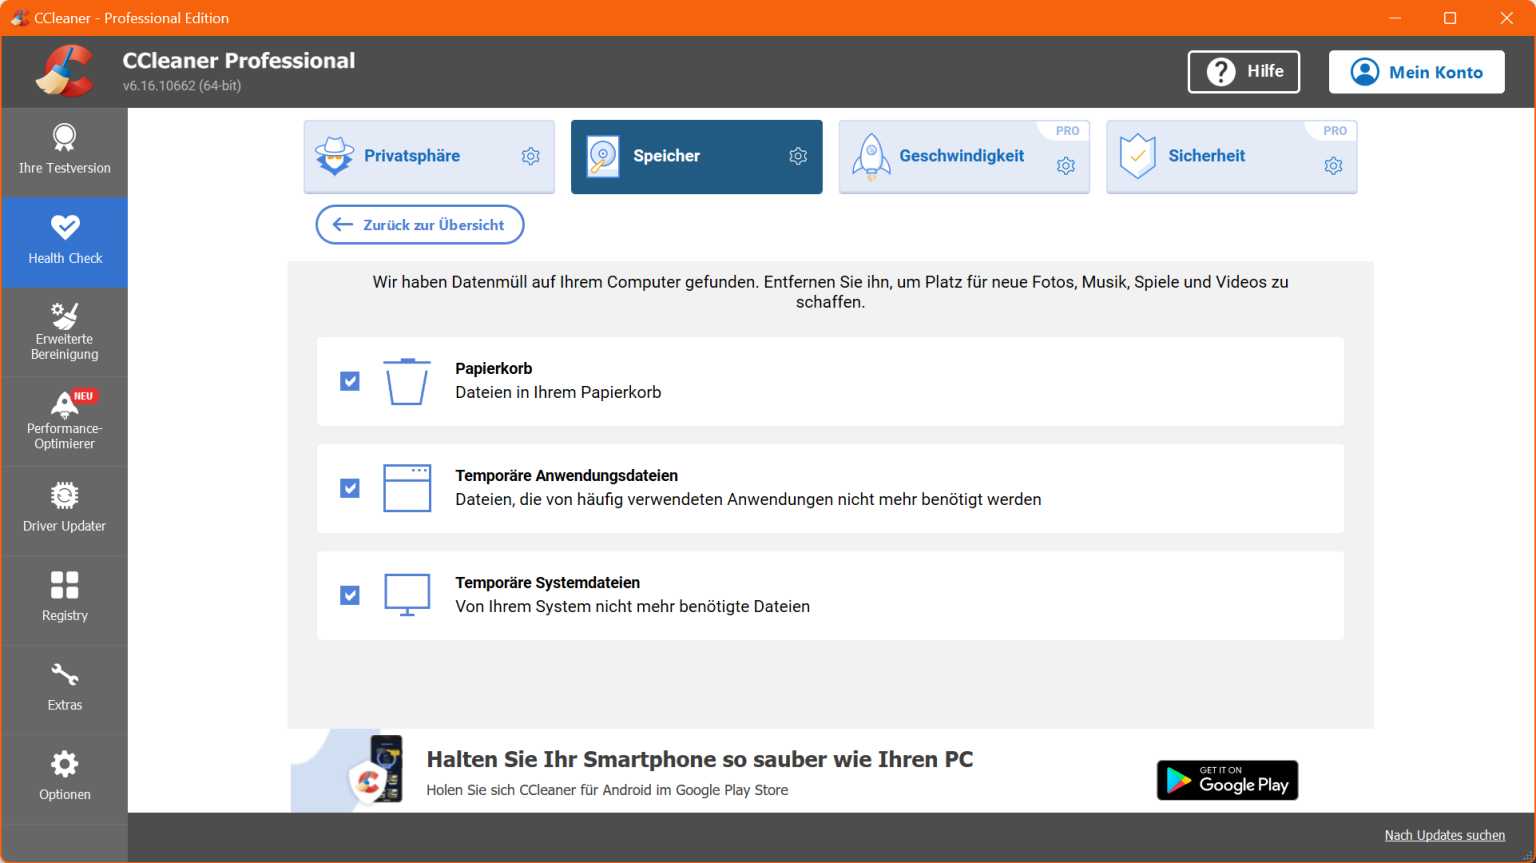Viewport: 1536px width, 863px height.
Task: Disable Temporäre Anwendungsdateien cleanup
Action: 349,488
